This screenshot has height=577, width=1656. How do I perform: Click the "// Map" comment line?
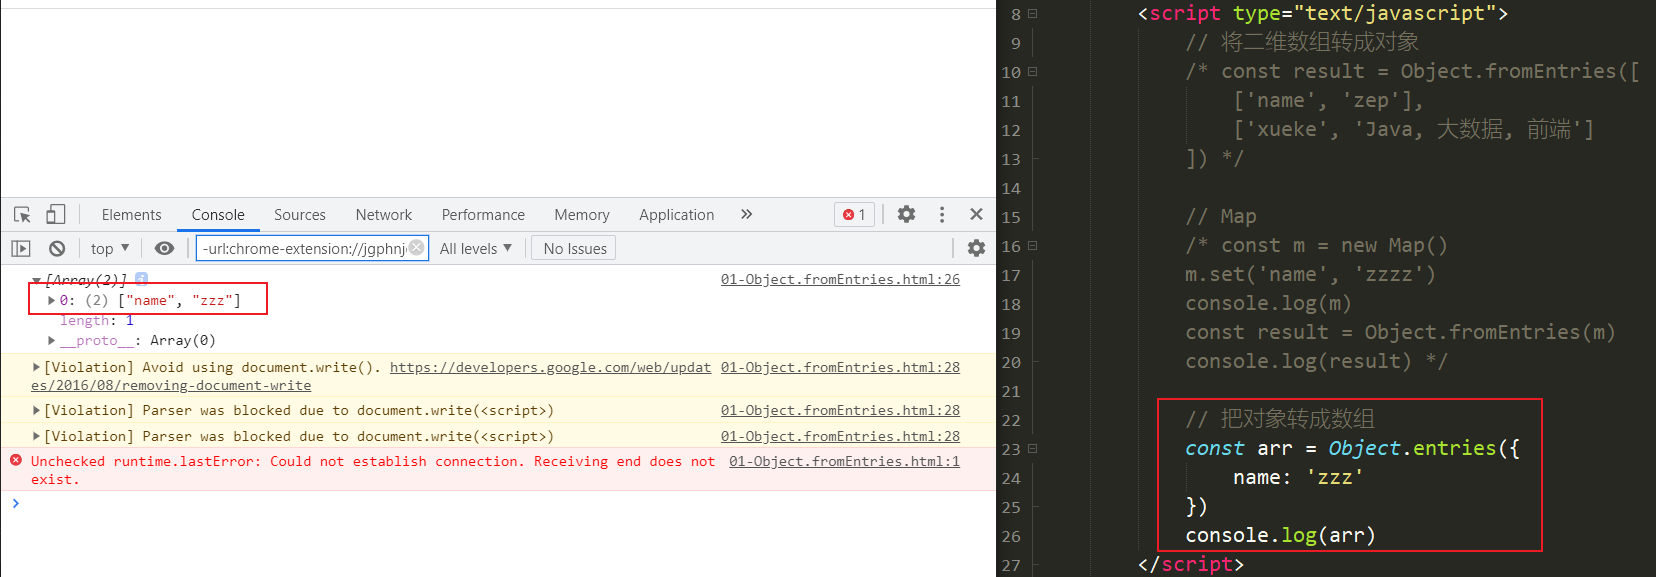pyautogui.click(x=1221, y=216)
